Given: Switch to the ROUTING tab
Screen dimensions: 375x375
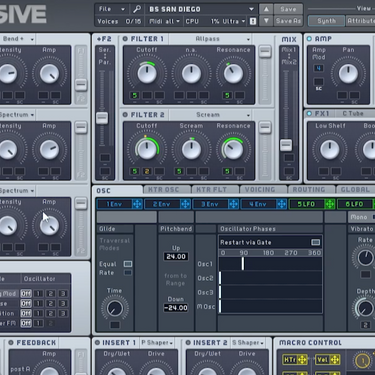Looking at the screenshot, I should click(x=309, y=190).
